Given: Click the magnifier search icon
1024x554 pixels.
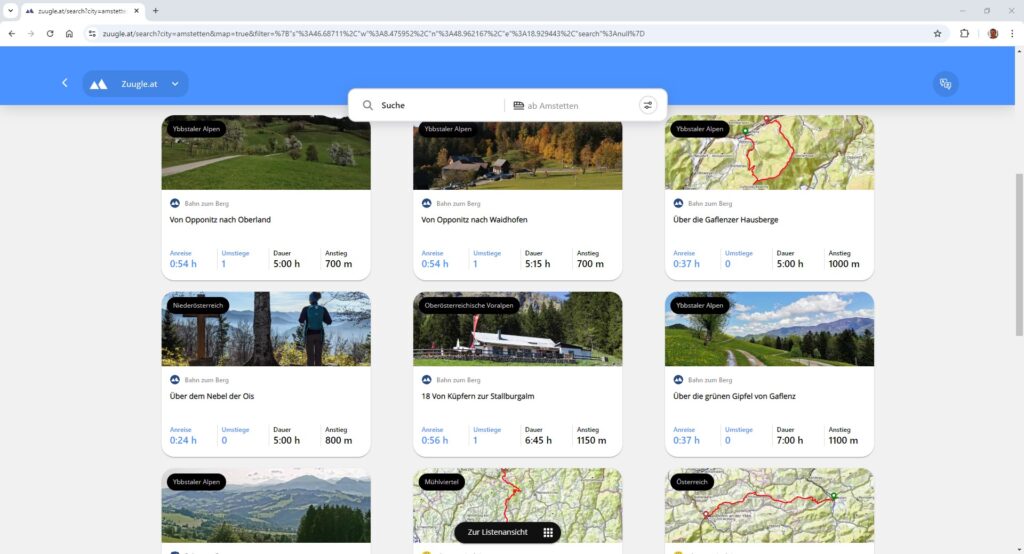Looking at the screenshot, I should pyautogui.click(x=368, y=105).
